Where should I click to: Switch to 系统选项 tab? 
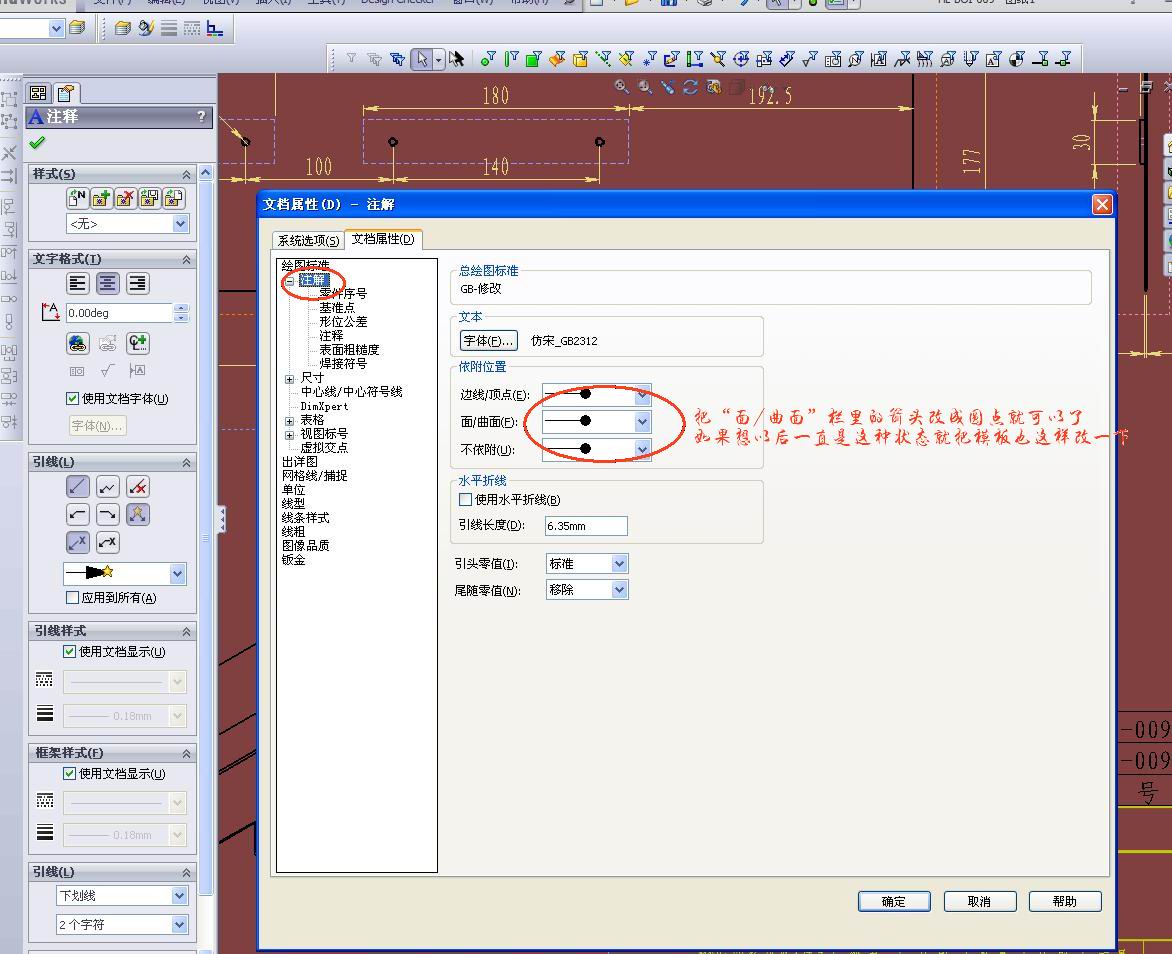click(308, 240)
